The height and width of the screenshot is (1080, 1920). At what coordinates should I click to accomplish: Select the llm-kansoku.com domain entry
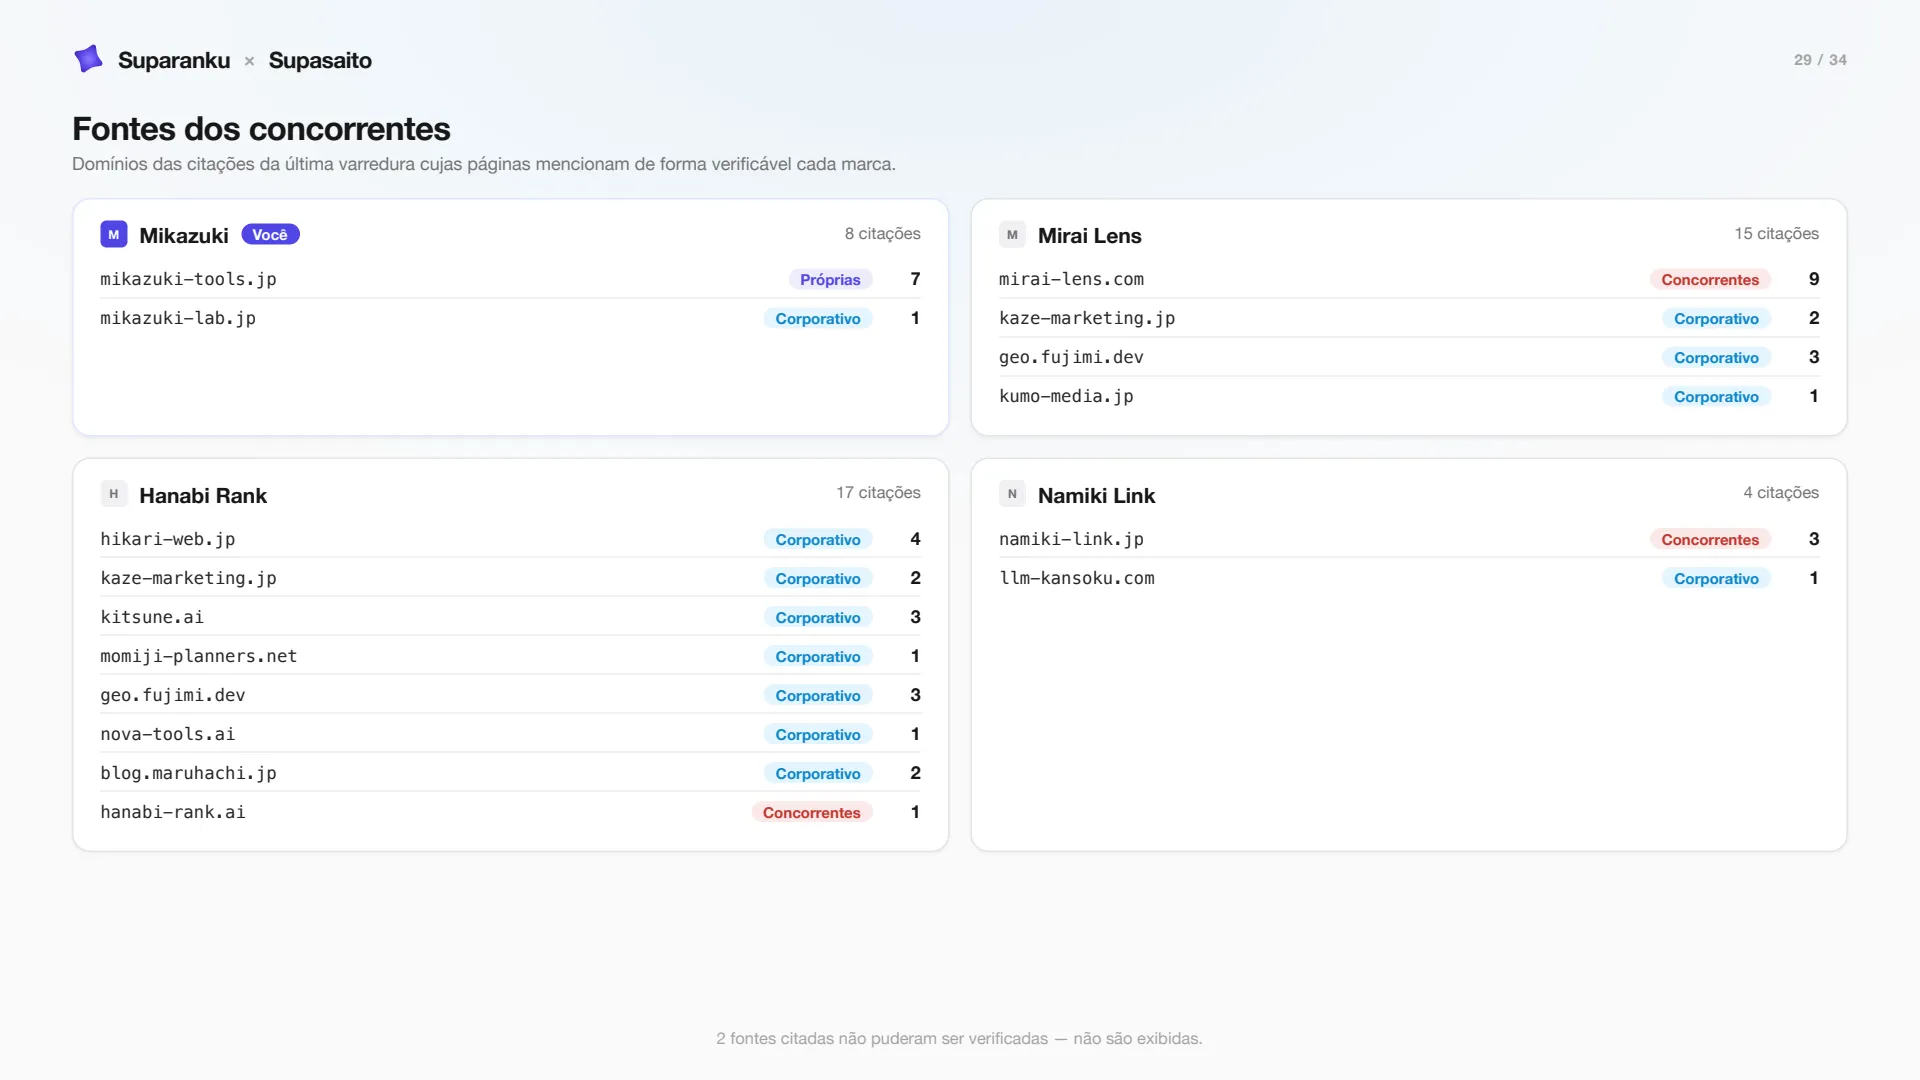1077,578
